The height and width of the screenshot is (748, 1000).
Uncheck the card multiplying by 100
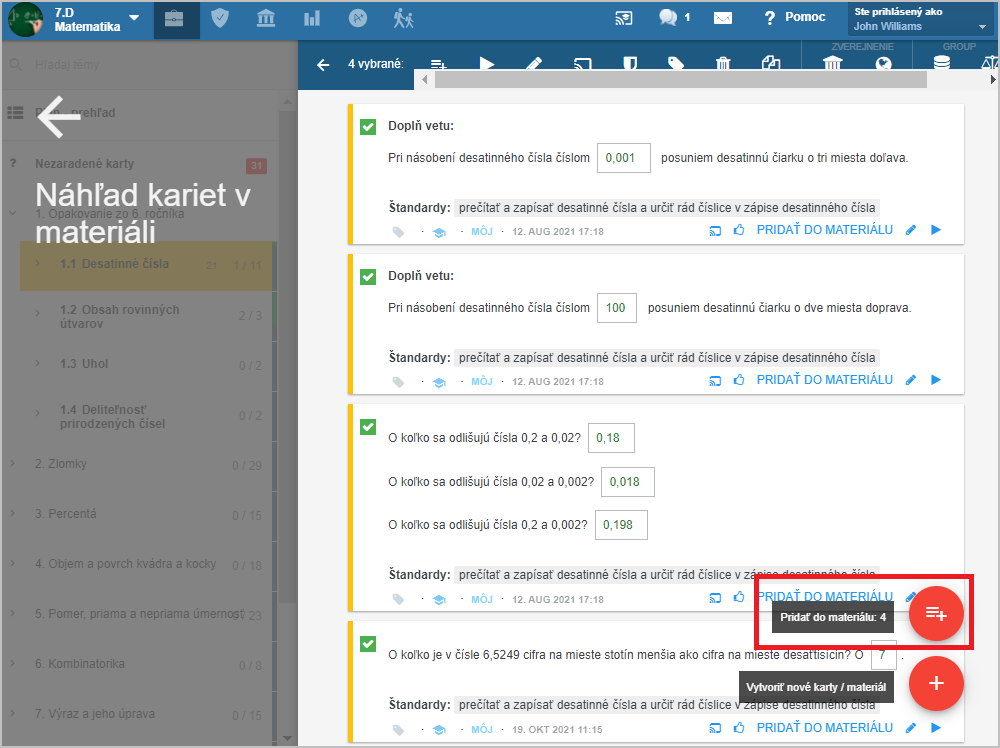[368, 277]
